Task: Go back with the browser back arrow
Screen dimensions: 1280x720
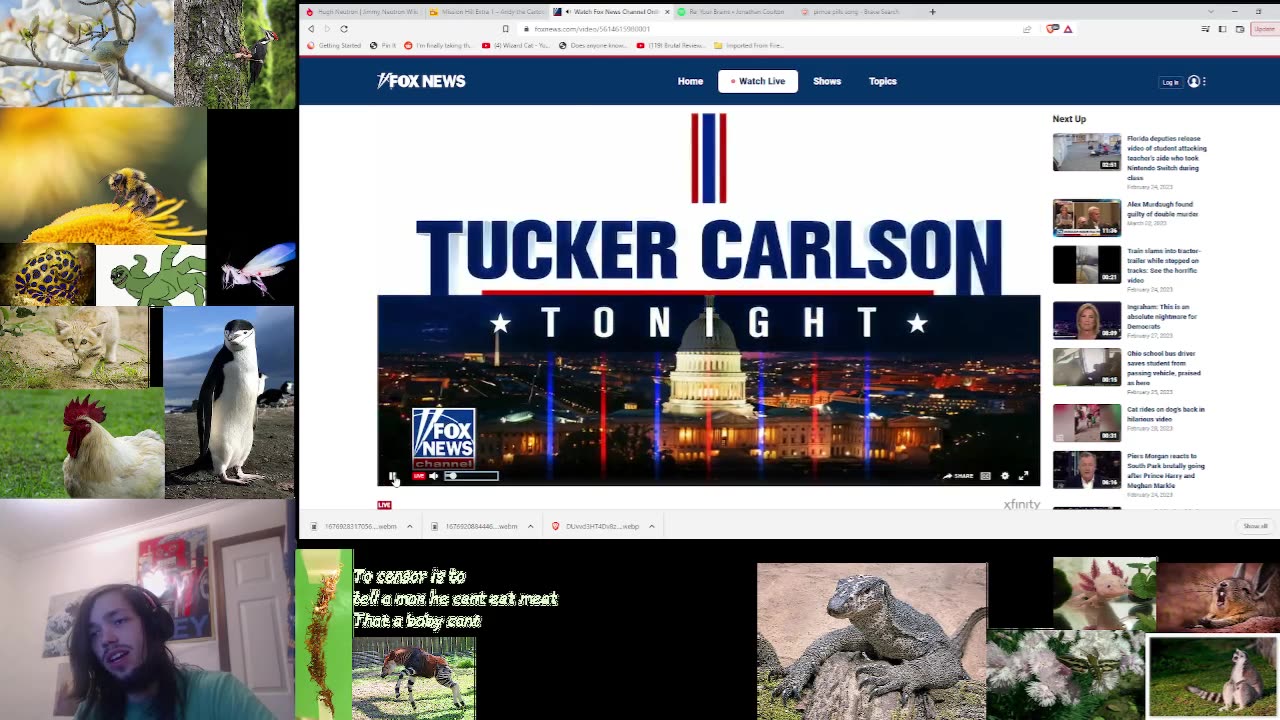Action: [311, 29]
